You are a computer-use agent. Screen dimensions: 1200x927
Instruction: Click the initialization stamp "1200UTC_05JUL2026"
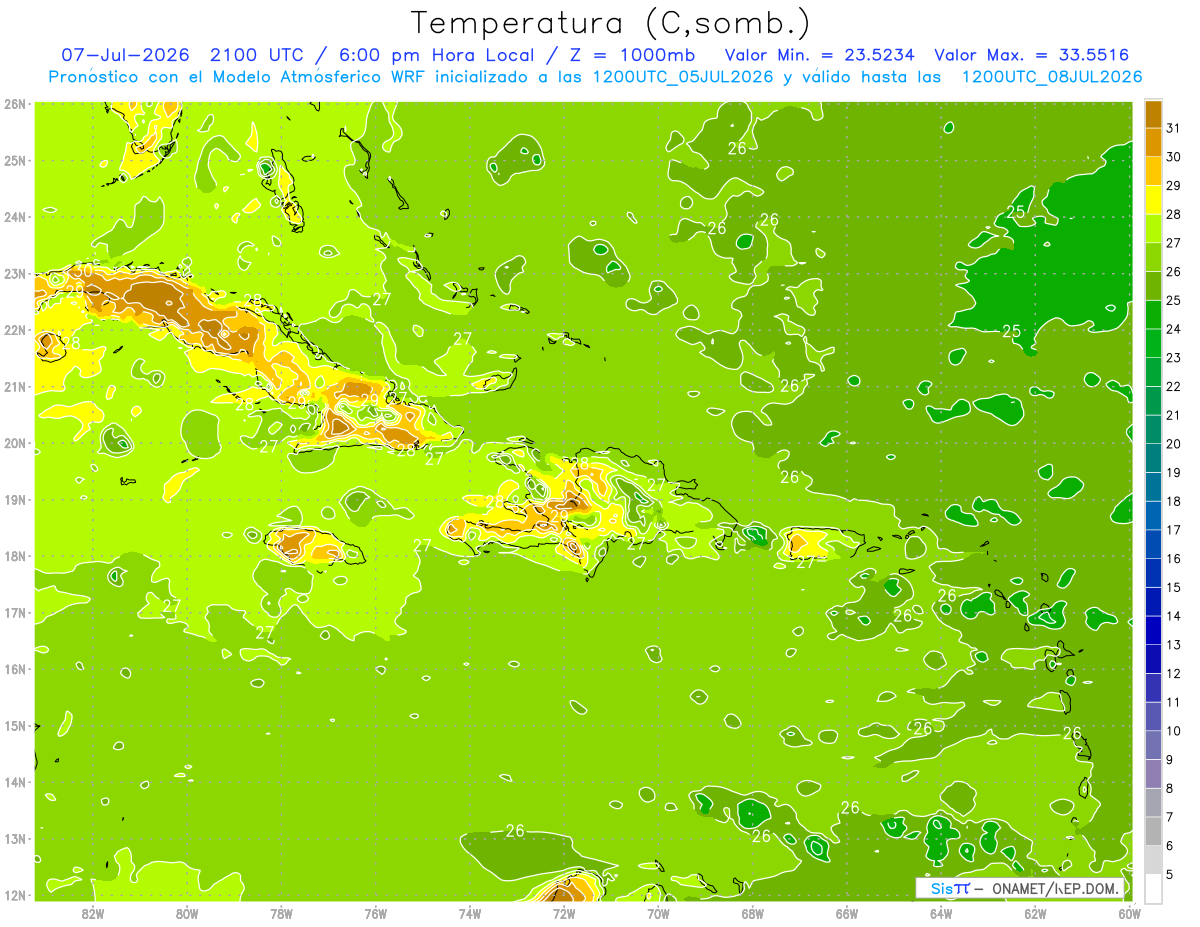pos(683,77)
